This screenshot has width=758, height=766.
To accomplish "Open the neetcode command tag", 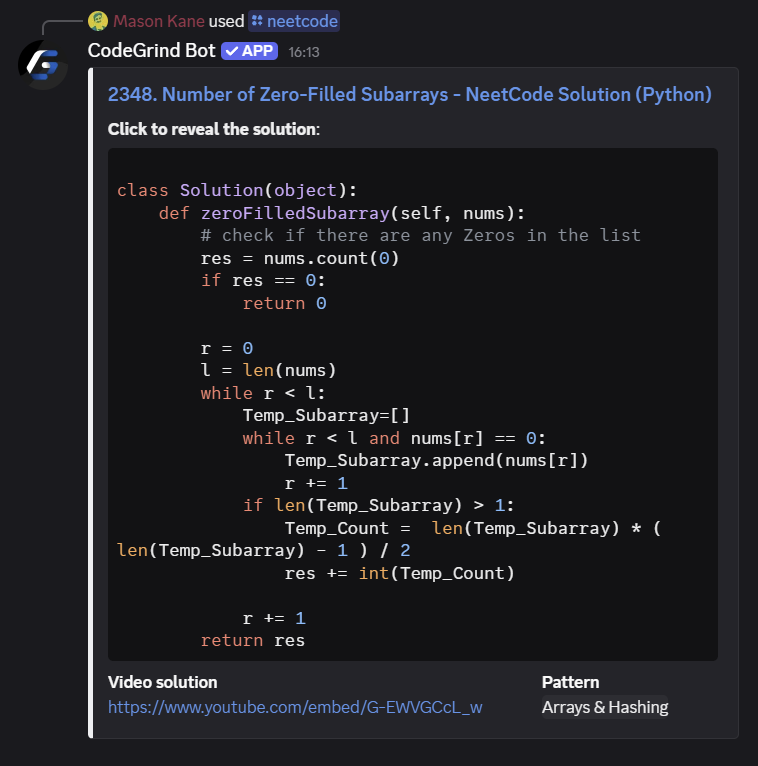I will [301, 21].
